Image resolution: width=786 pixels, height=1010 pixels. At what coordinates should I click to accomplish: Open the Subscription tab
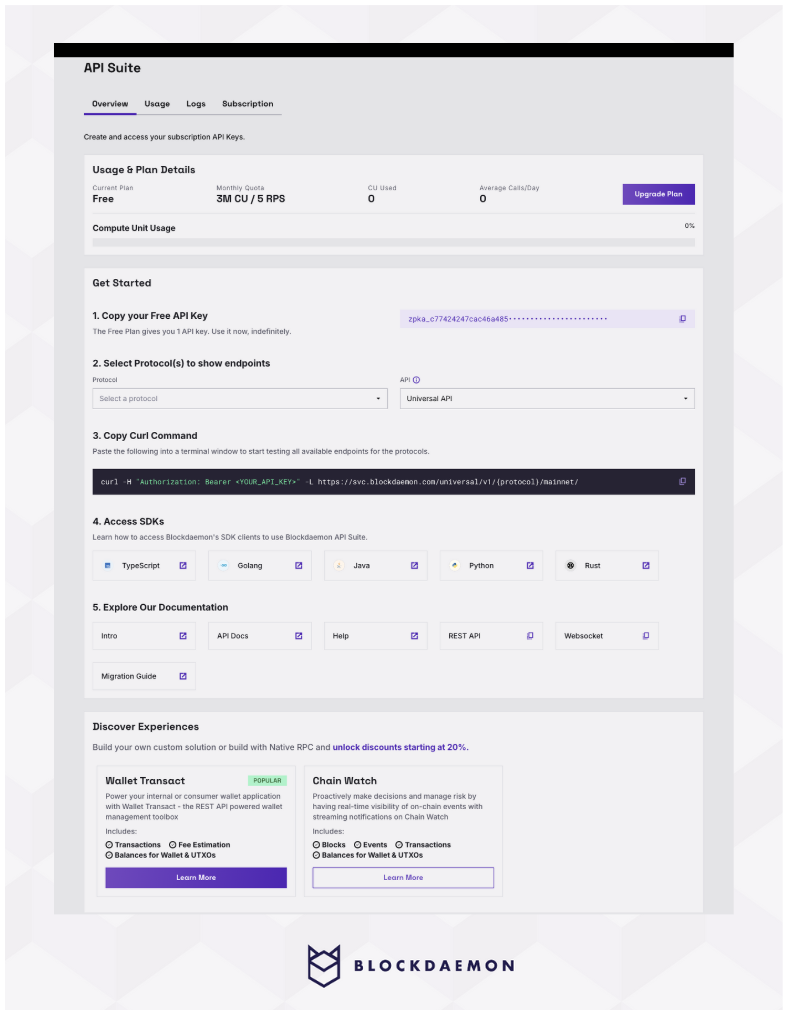coord(247,104)
